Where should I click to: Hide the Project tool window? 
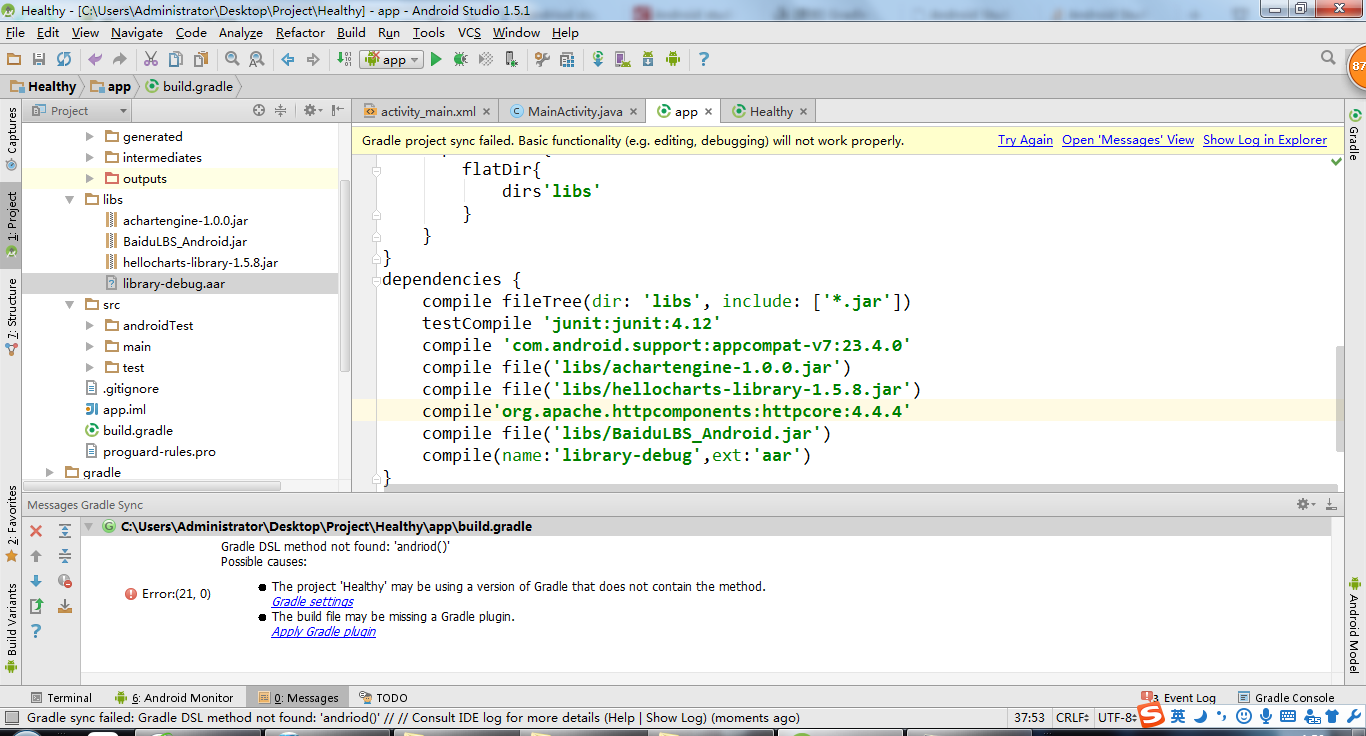pyautogui.click(x=337, y=111)
